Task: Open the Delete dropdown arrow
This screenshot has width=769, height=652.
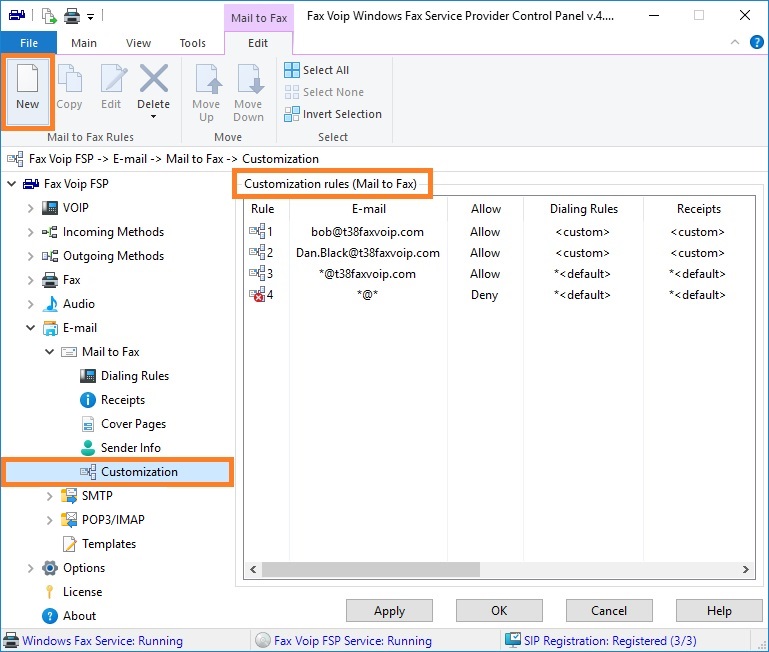Action: coord(154,117)
